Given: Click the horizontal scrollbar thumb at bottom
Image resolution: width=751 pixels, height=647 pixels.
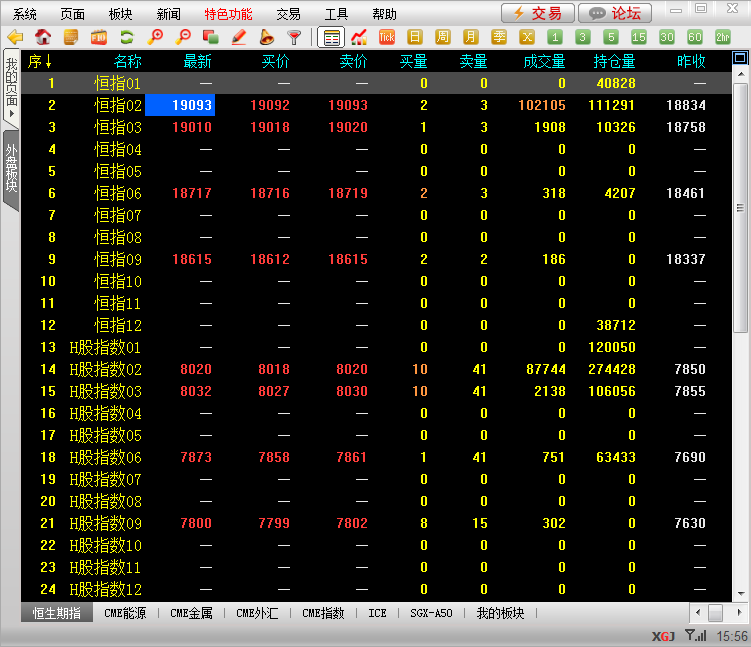Looking at the screenshot, I should [x=715, y=613].
